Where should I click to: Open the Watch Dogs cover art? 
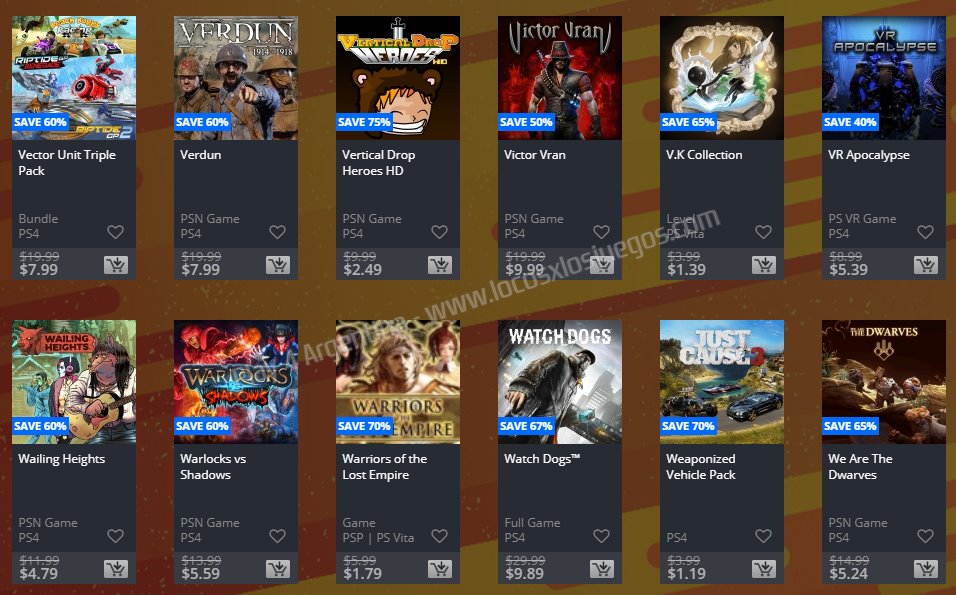click(560, 382)
